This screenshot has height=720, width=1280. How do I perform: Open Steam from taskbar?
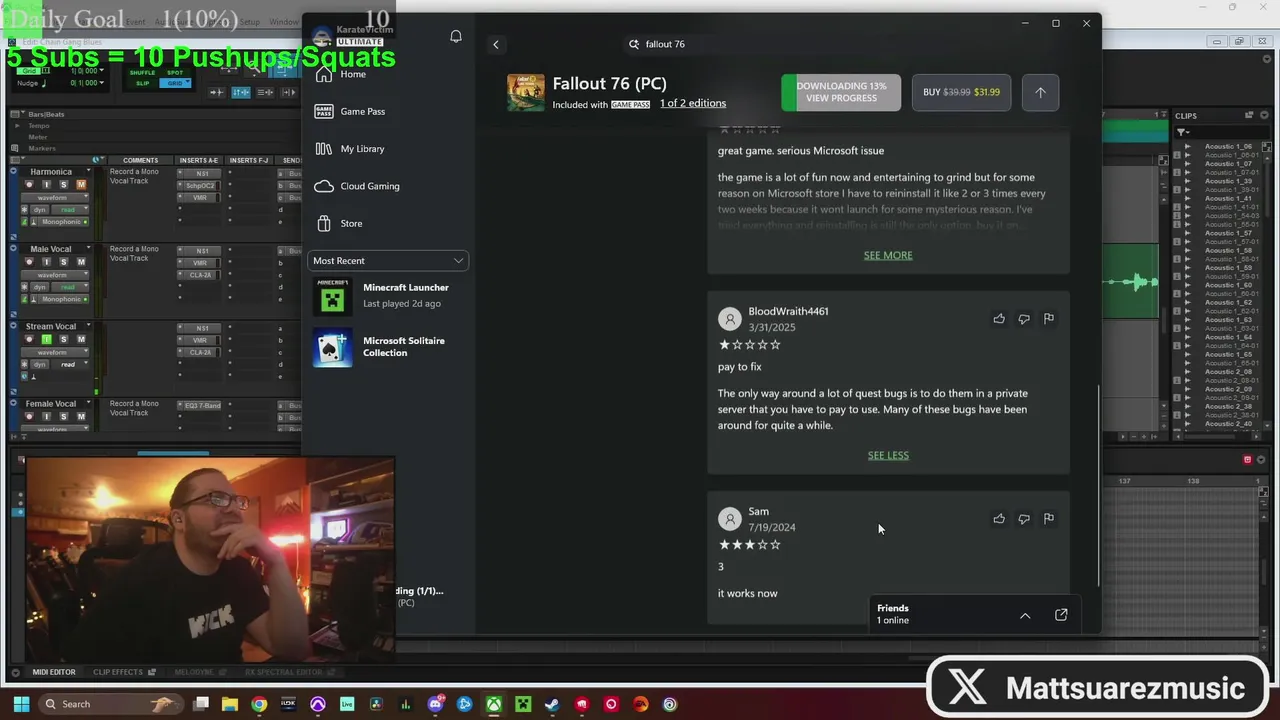tap(552, 704)
